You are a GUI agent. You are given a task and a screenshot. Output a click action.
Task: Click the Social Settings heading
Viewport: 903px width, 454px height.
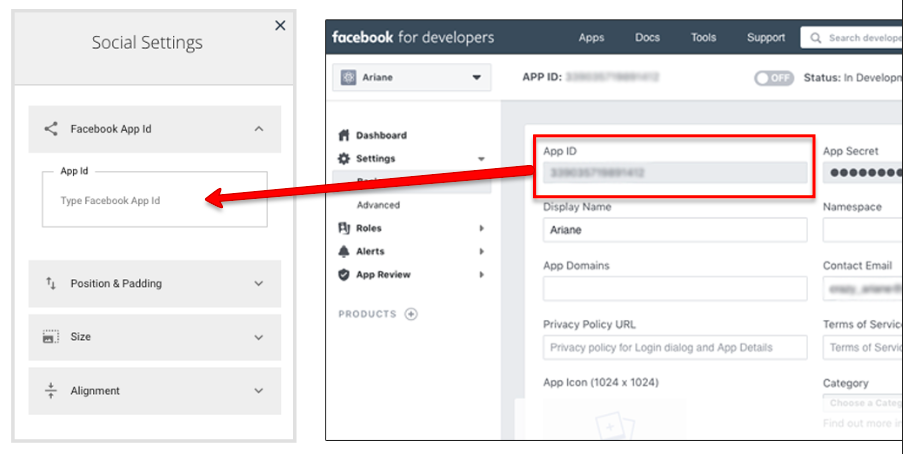pos(147,43)
